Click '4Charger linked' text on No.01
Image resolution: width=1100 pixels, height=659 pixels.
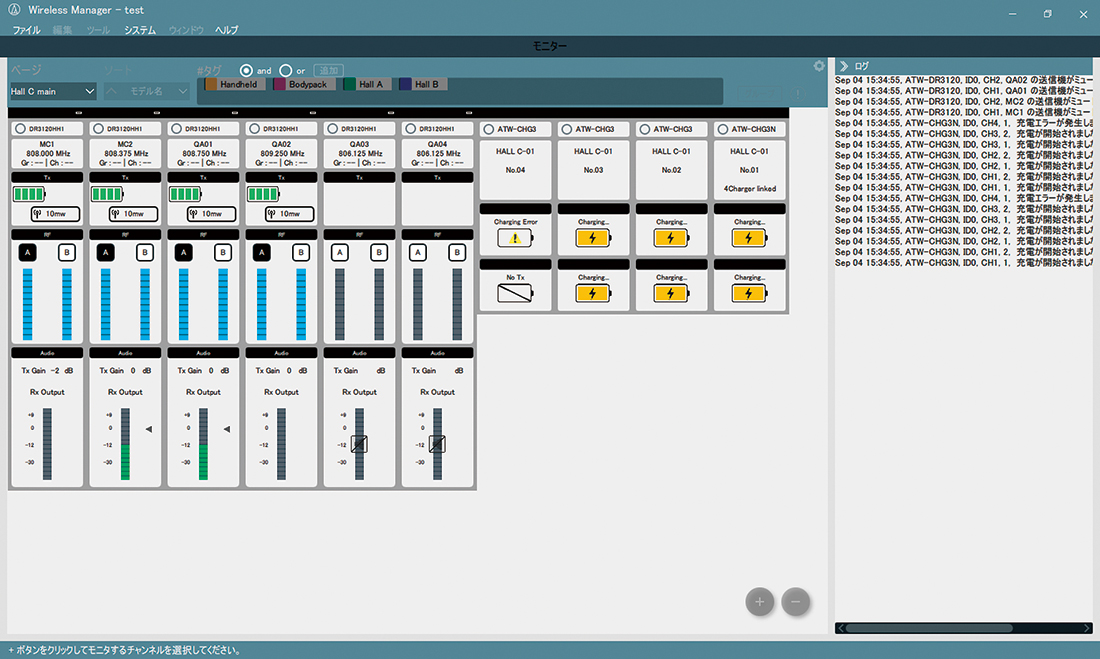pos(749,189)
